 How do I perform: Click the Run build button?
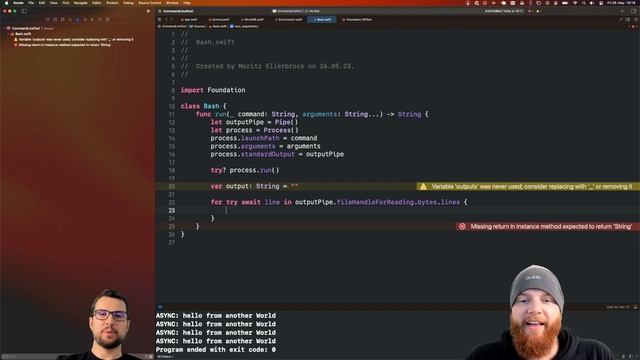click(x=148, y=11)
